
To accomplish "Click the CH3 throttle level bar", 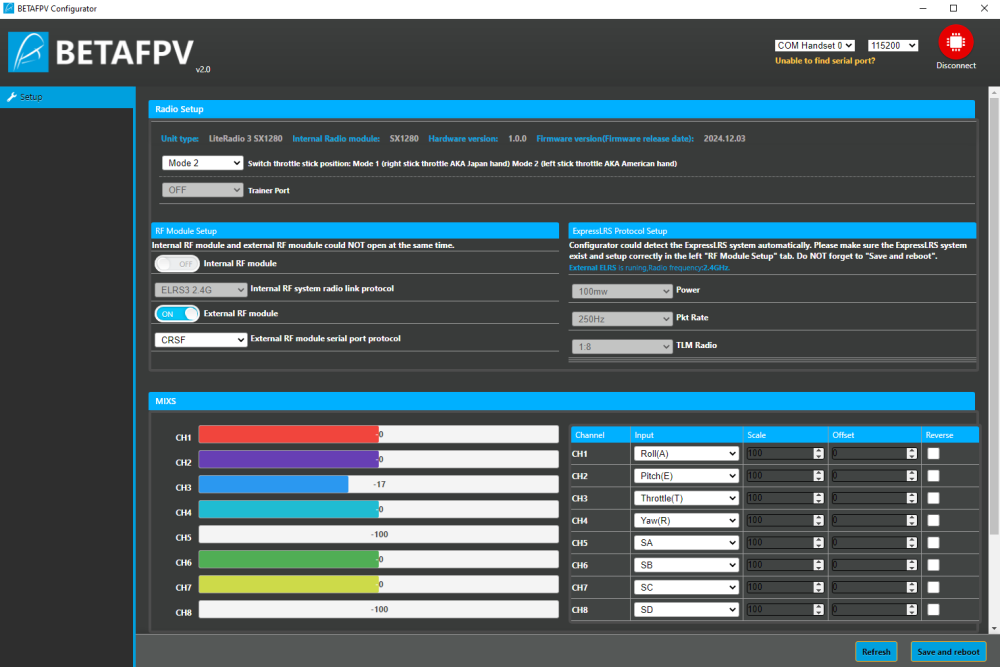I will coord(378,484).
